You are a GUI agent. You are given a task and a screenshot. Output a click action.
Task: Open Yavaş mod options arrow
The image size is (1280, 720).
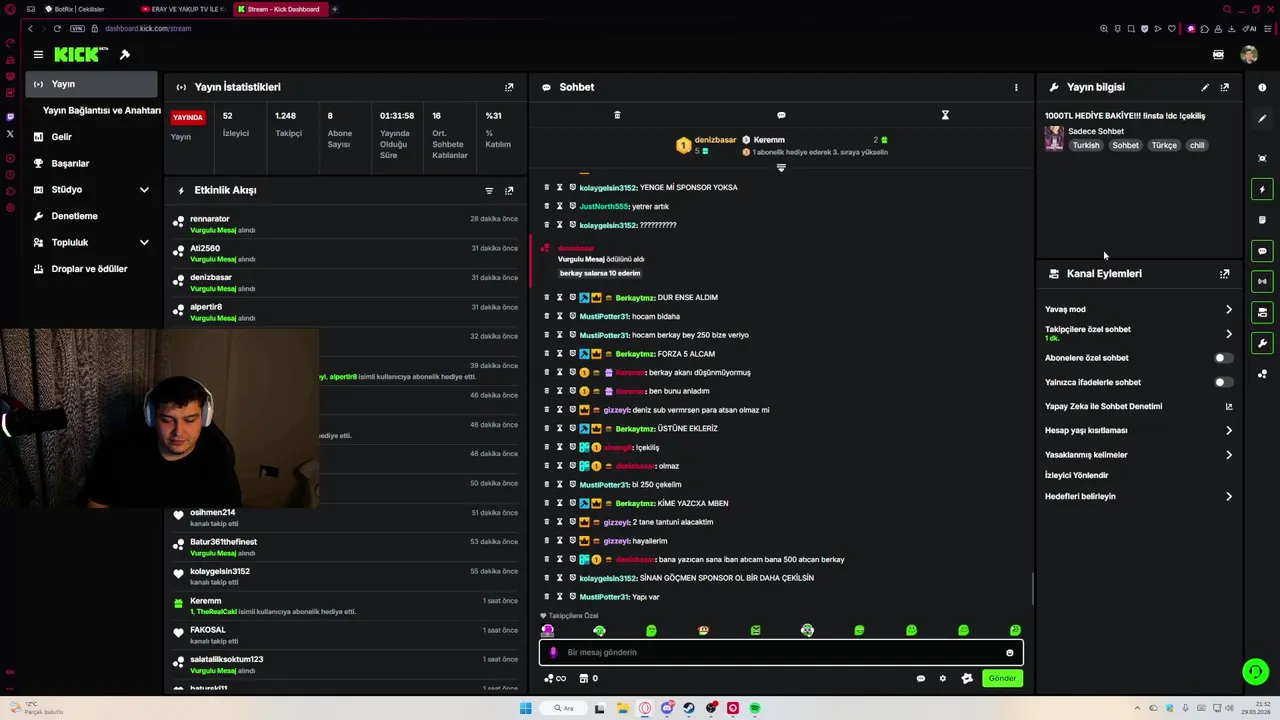(x=1229, y=310)
